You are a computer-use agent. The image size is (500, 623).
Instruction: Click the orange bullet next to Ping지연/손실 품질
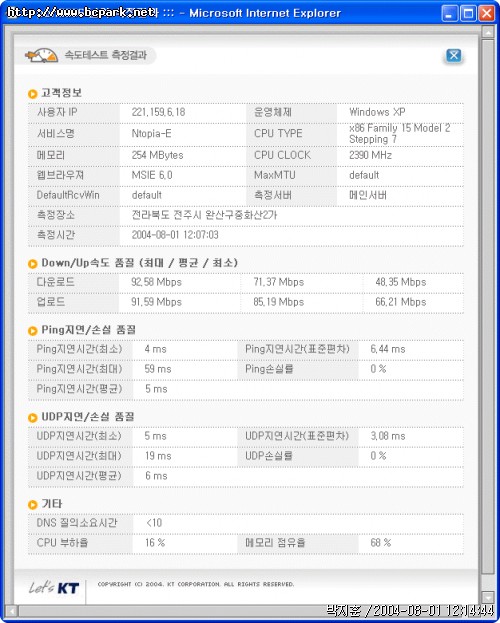33,331
